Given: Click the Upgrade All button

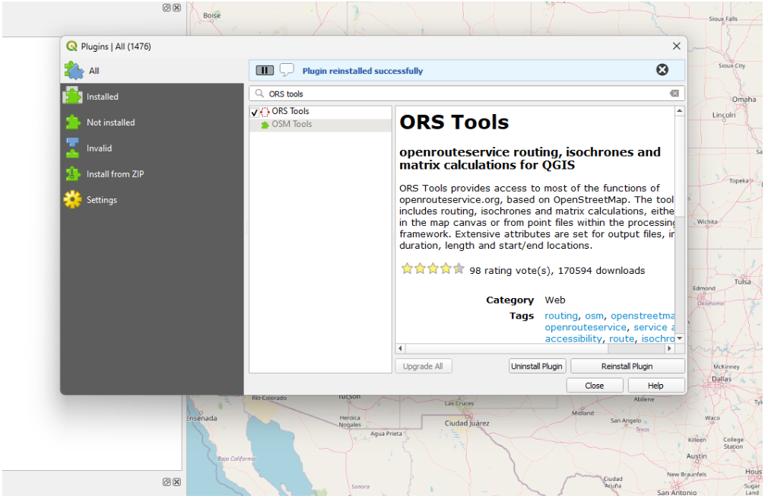Looking at the screenshot, I should tap(423, 366).
